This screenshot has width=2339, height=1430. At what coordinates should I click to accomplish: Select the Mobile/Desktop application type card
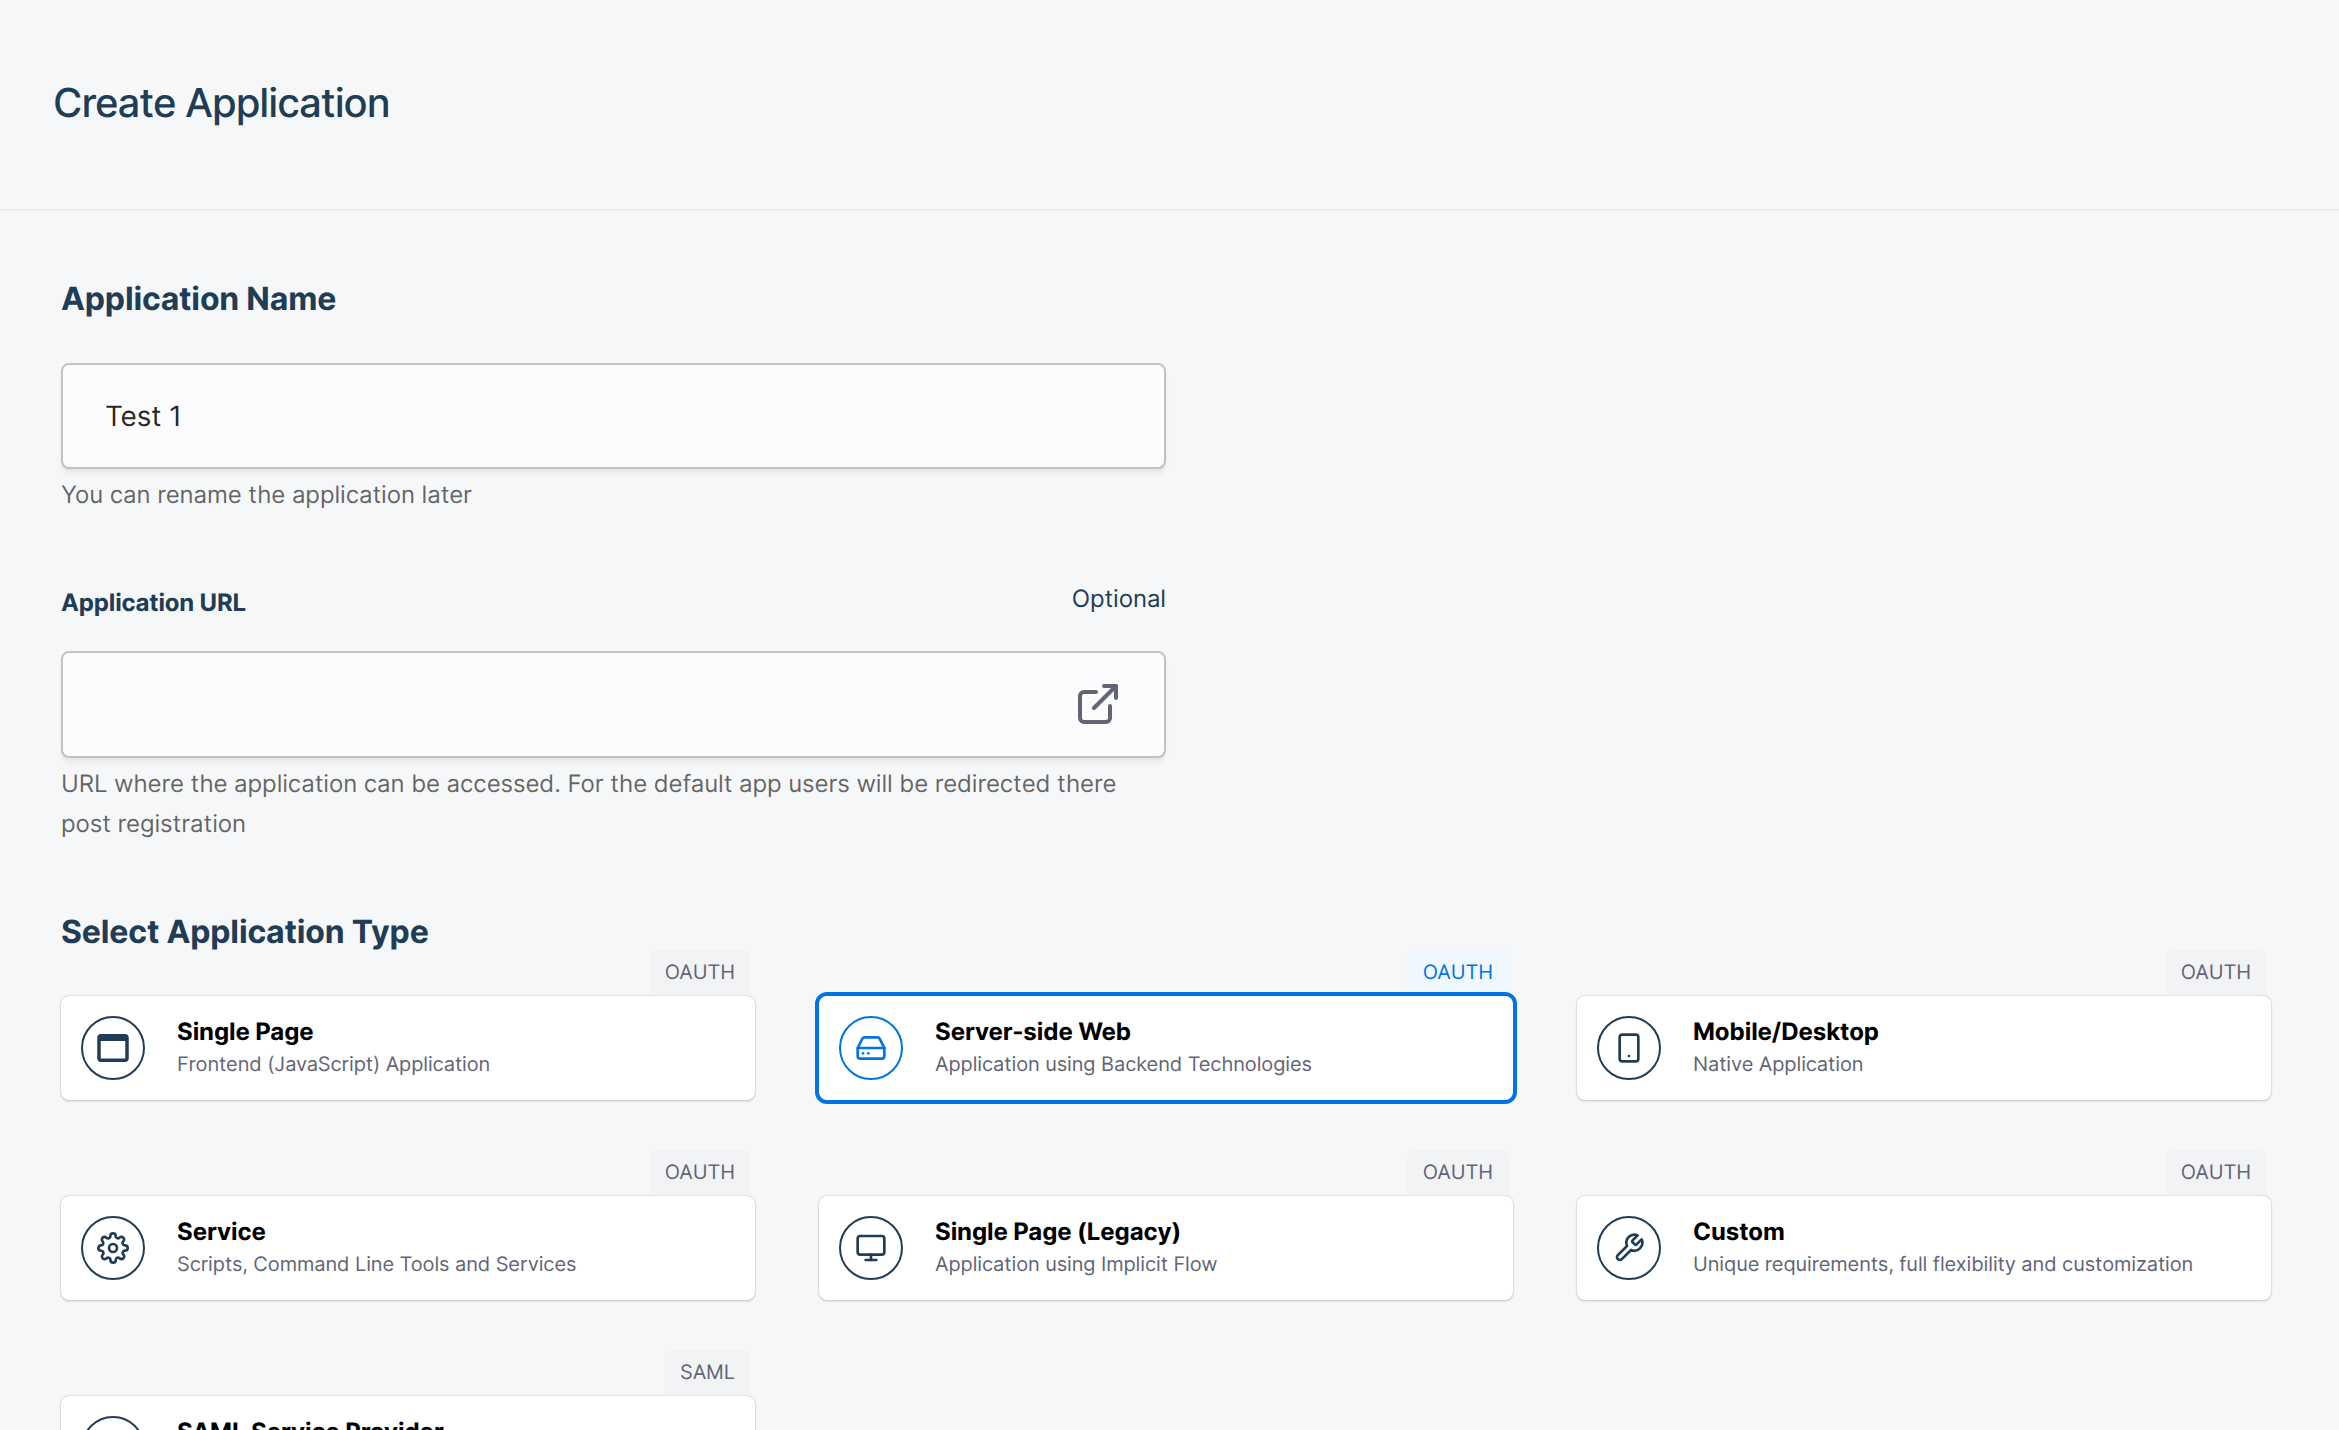pos(1923,1048)
